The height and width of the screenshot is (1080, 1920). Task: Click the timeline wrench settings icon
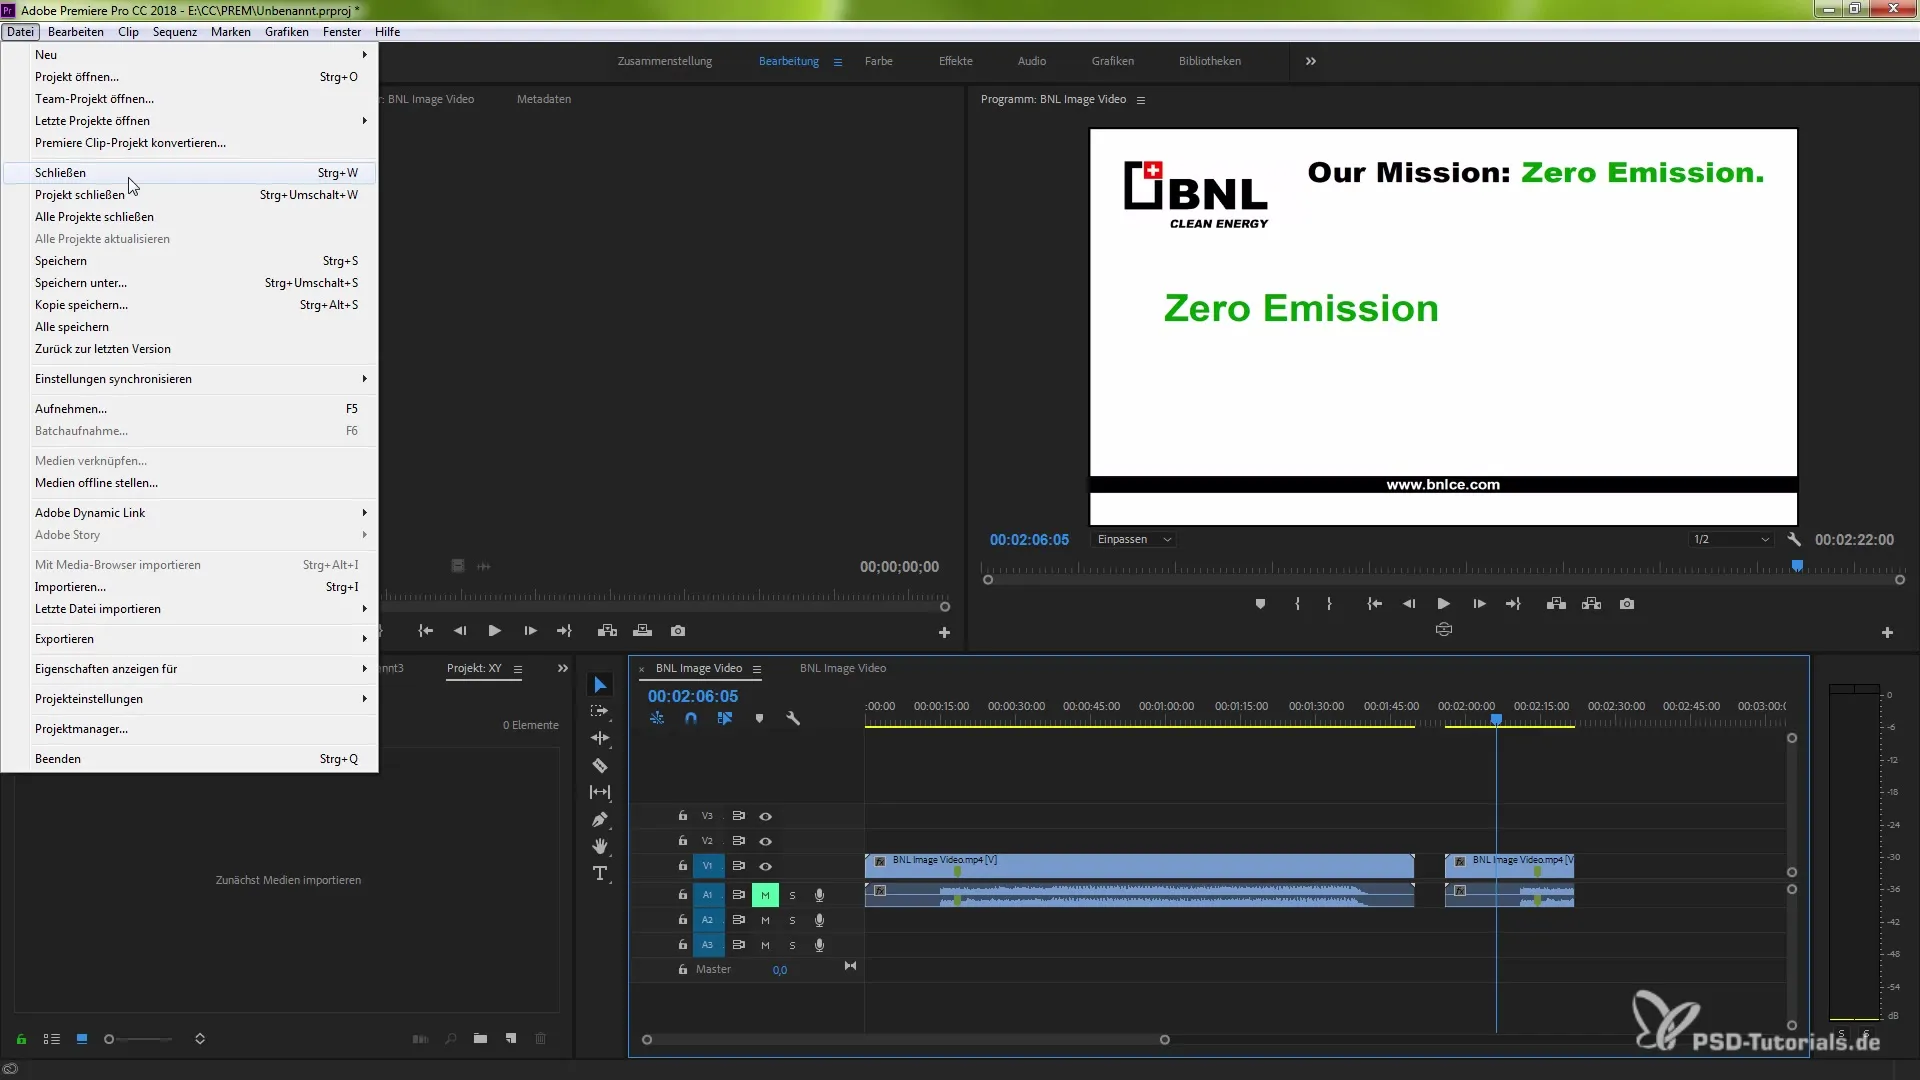[793, 718]
